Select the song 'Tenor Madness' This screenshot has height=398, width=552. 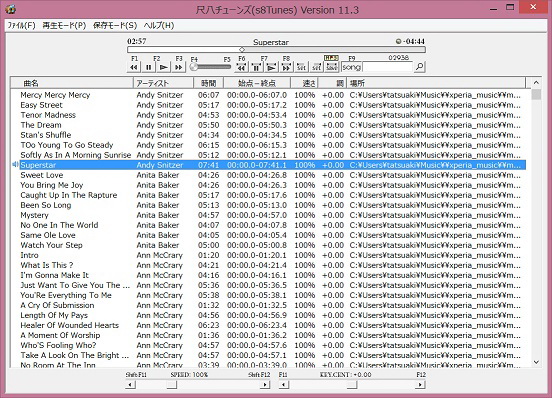[48, 115]
